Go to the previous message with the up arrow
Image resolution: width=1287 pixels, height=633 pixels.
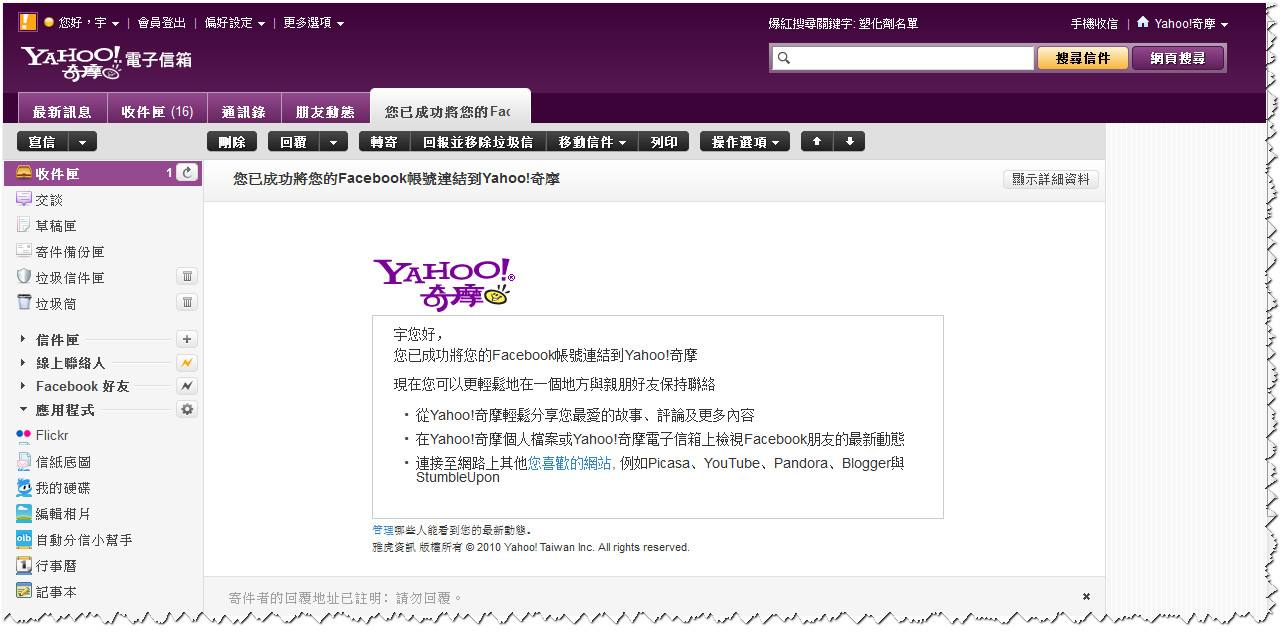(x=817, y=142)
